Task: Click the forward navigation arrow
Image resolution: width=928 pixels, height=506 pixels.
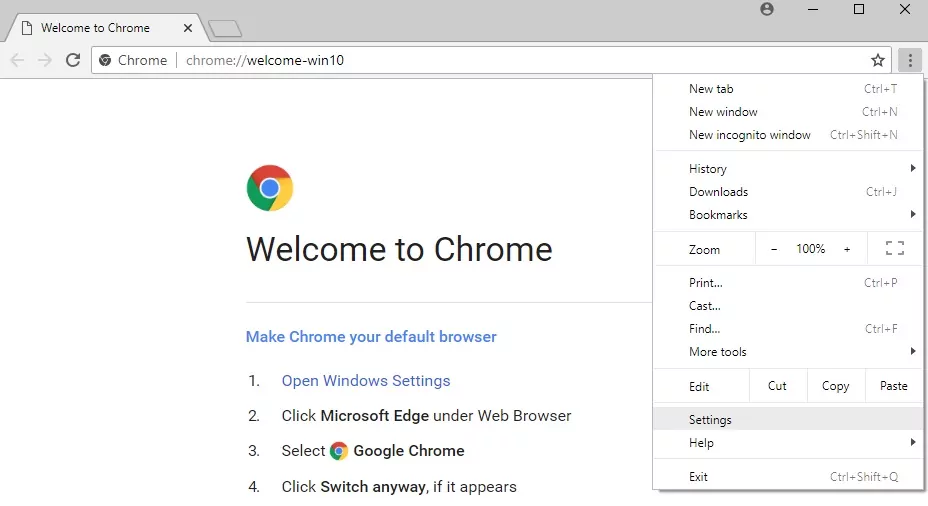Action: pyautogui.click(x=45, y=60)
